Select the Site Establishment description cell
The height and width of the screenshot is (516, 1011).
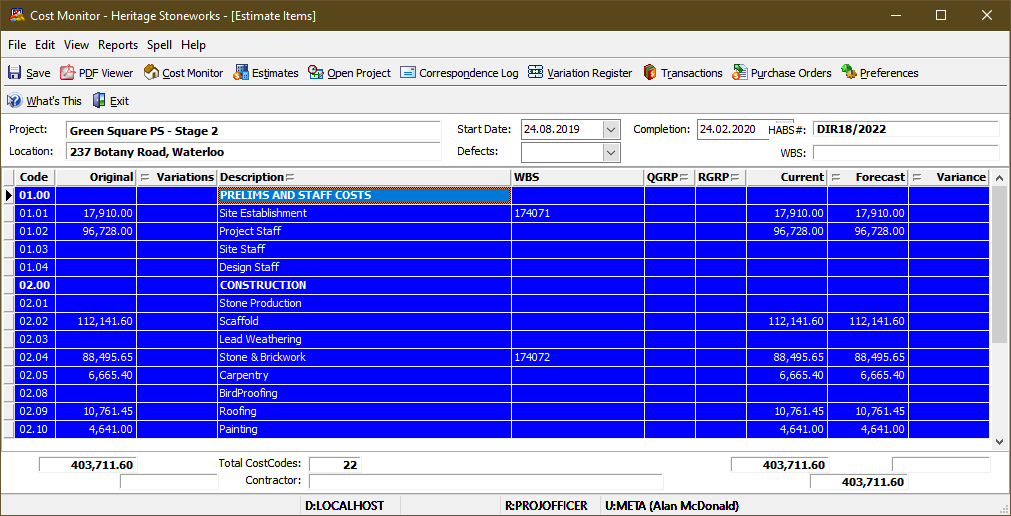pyautogui.click(x=364, y=213)
